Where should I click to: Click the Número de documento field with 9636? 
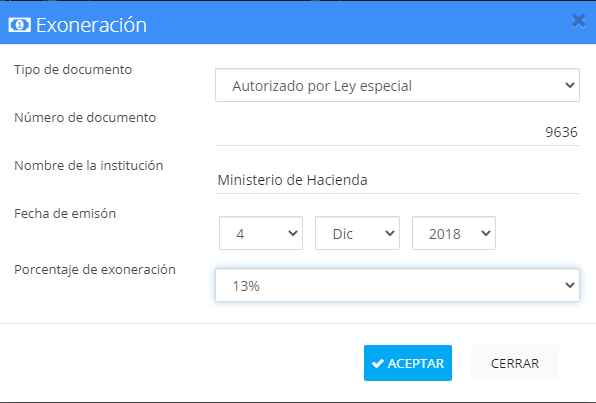[397, 132]
